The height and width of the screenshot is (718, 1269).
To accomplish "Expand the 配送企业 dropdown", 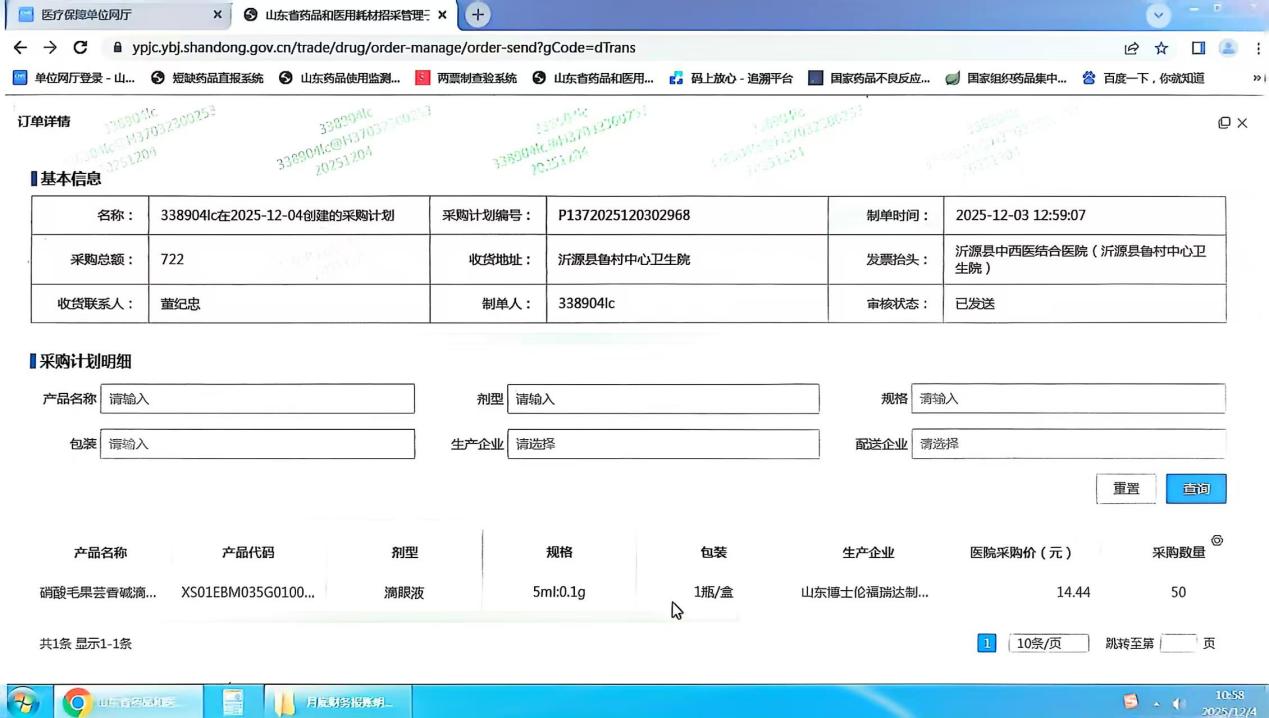I will tap(1067, 444).
